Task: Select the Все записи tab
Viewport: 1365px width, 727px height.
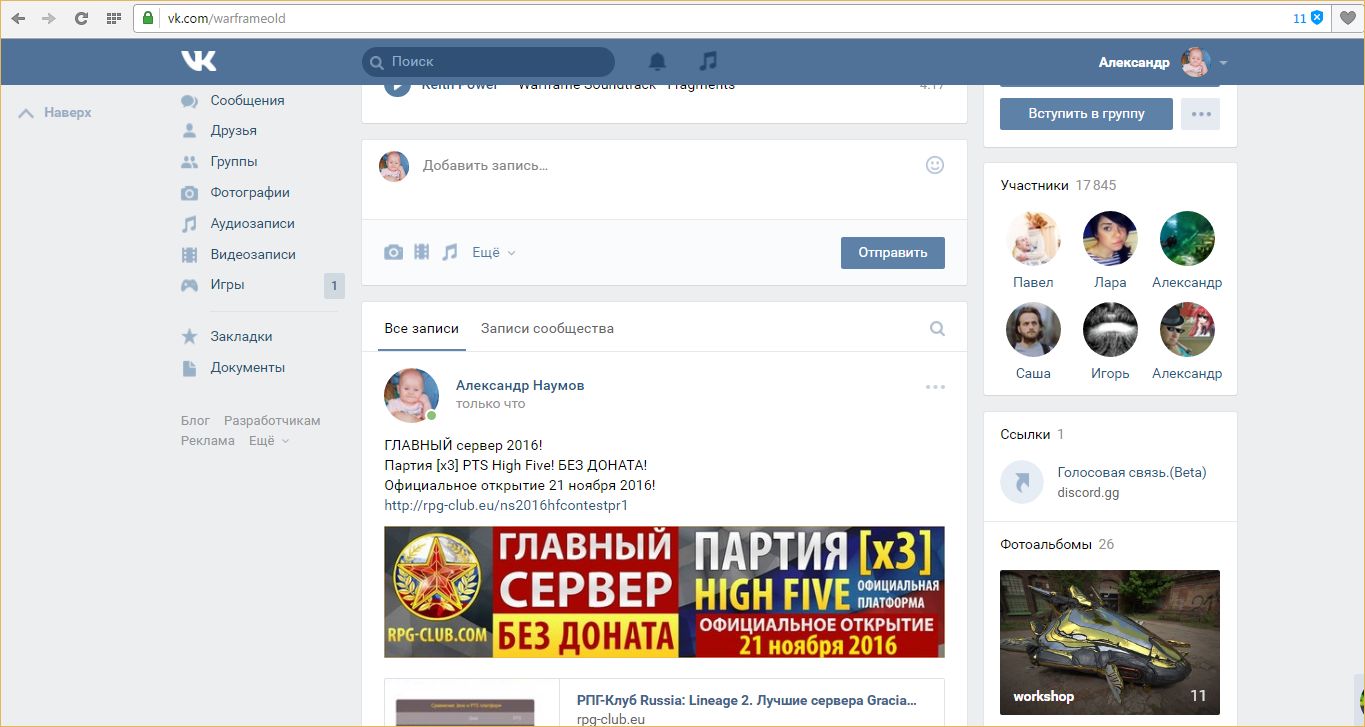Action: point(421,328)
